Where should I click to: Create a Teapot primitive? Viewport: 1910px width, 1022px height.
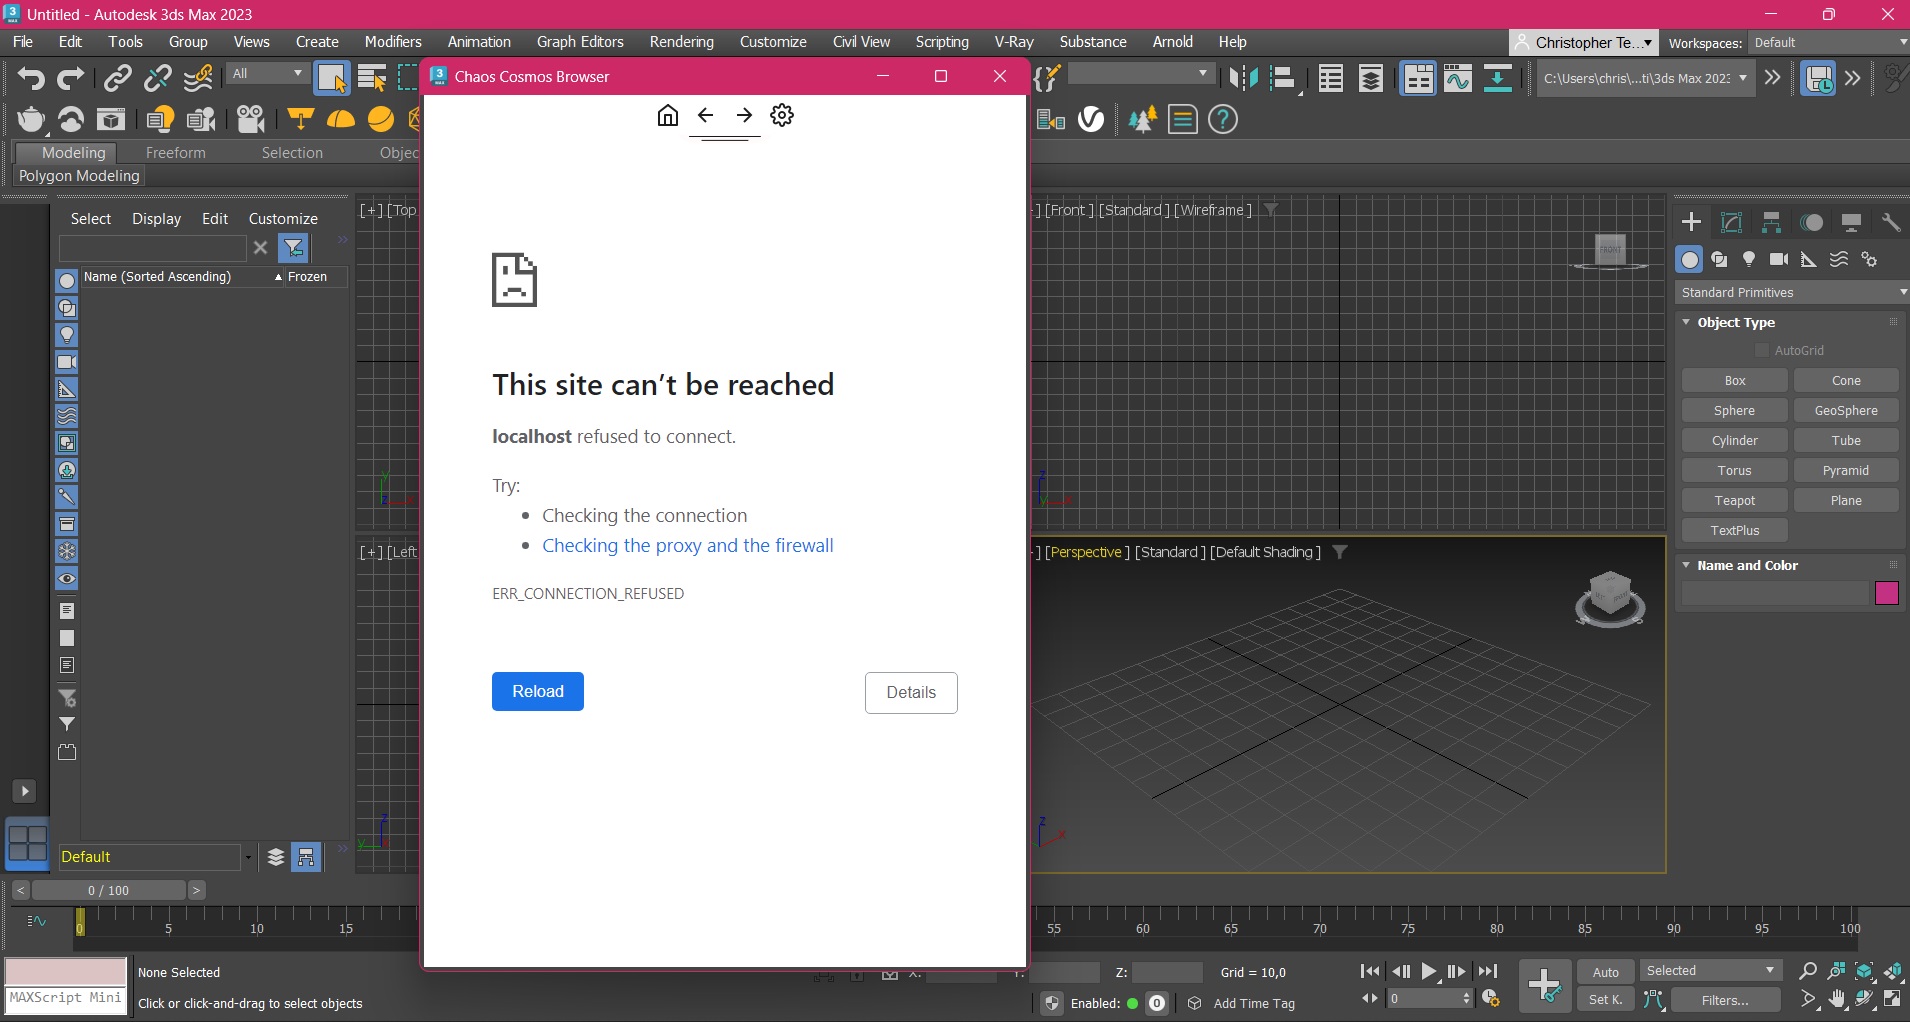click(1735, 501)
